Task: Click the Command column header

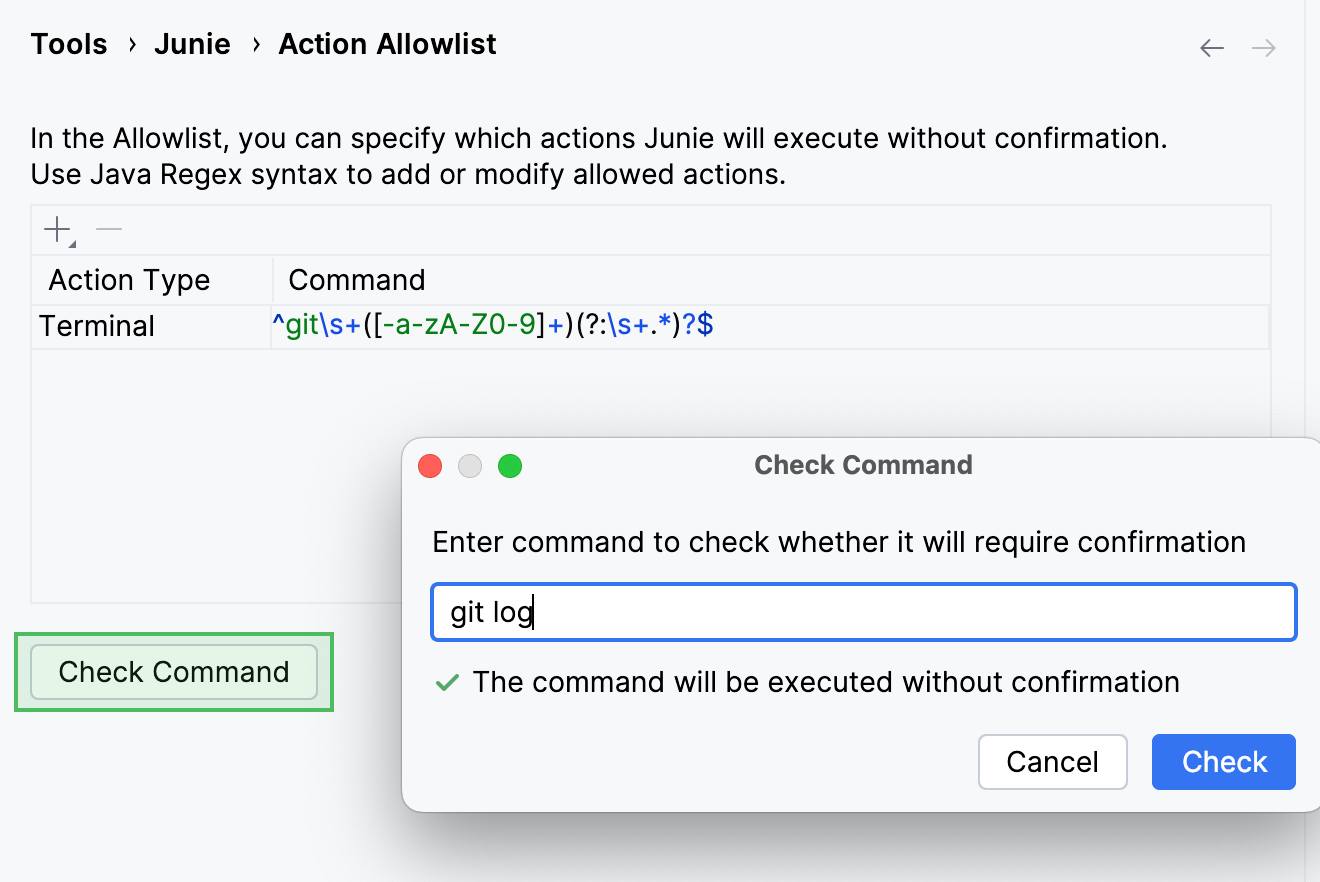Action: [x=356, y=280]
